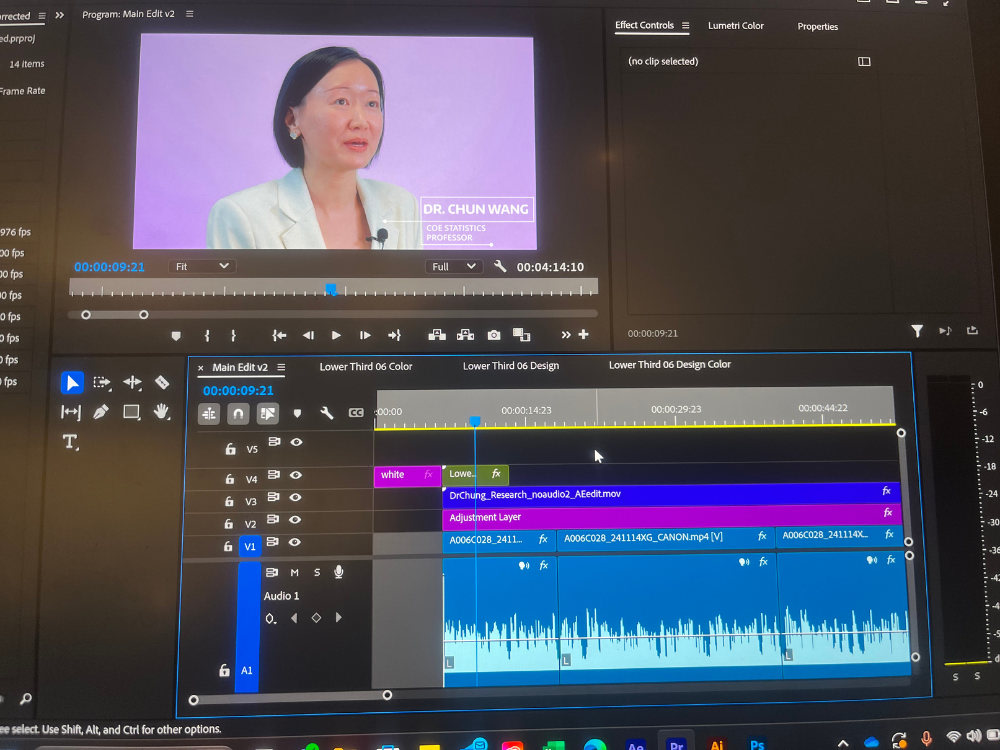The height and width of the screenshot is (750, 1000).
Task: Open Timeline display settings wrench
Action: point(327,413)
